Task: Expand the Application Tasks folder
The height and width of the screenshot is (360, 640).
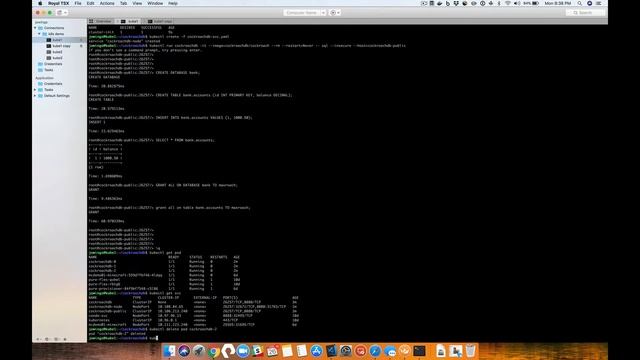Action: click(36, 89)
